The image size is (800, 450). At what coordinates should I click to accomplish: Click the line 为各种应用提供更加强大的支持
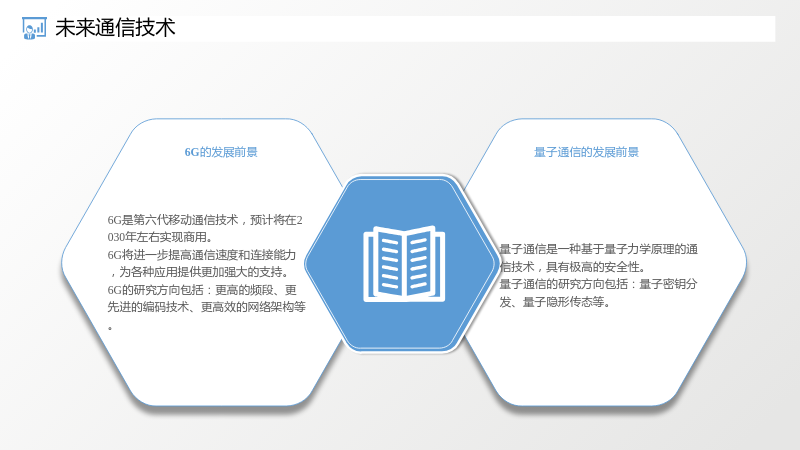(198, 272)
